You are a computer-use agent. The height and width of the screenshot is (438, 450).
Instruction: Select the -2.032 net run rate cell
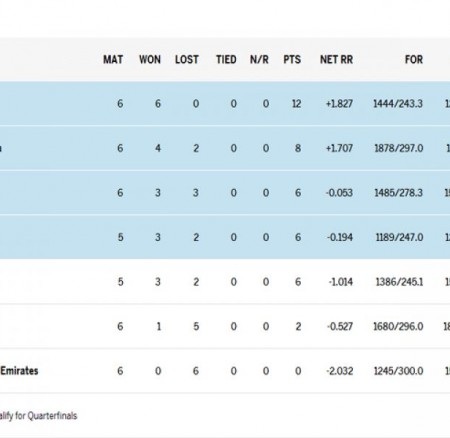tap(340, 371)
